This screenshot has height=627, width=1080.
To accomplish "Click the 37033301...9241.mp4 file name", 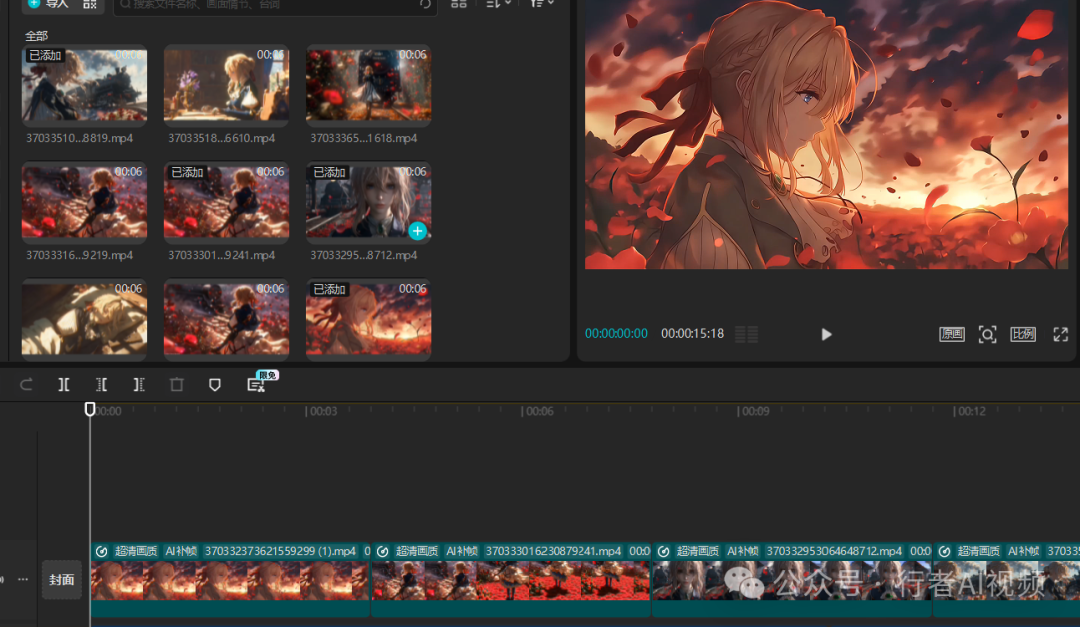I will 221,256.
